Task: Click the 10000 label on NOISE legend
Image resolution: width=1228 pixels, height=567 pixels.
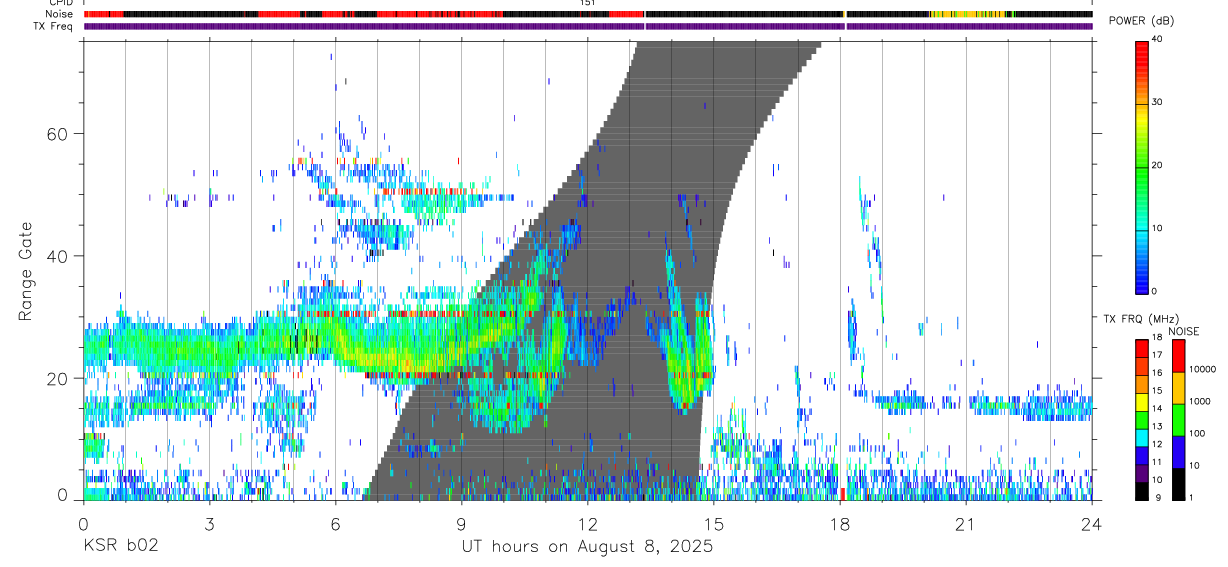Action: tap(1201, 369)
